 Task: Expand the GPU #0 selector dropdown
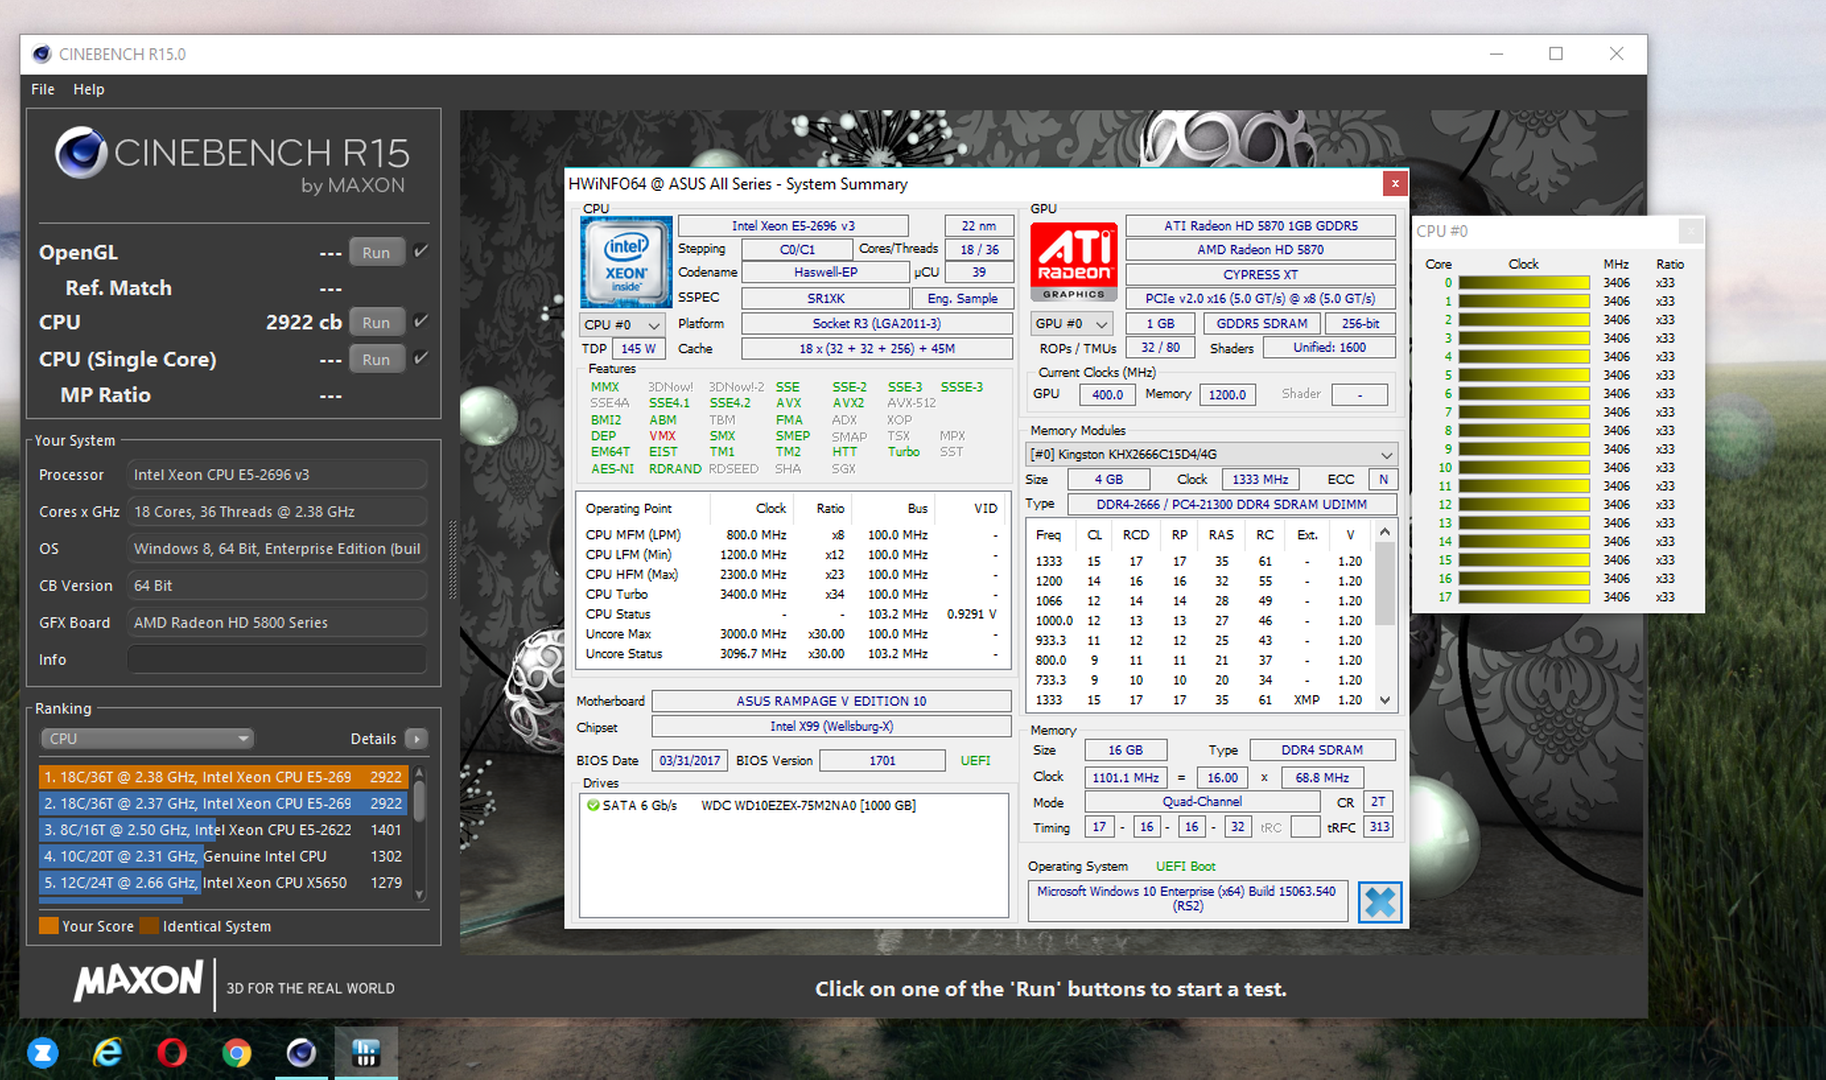[x=1072, y=324]
